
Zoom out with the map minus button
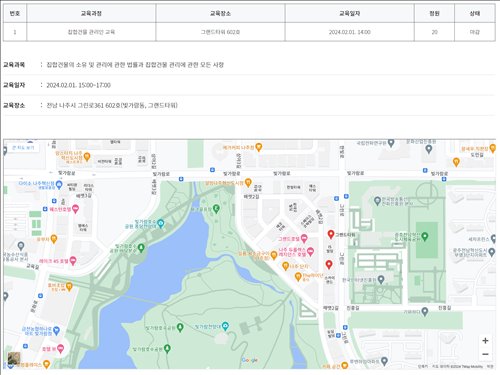[485, 354]
